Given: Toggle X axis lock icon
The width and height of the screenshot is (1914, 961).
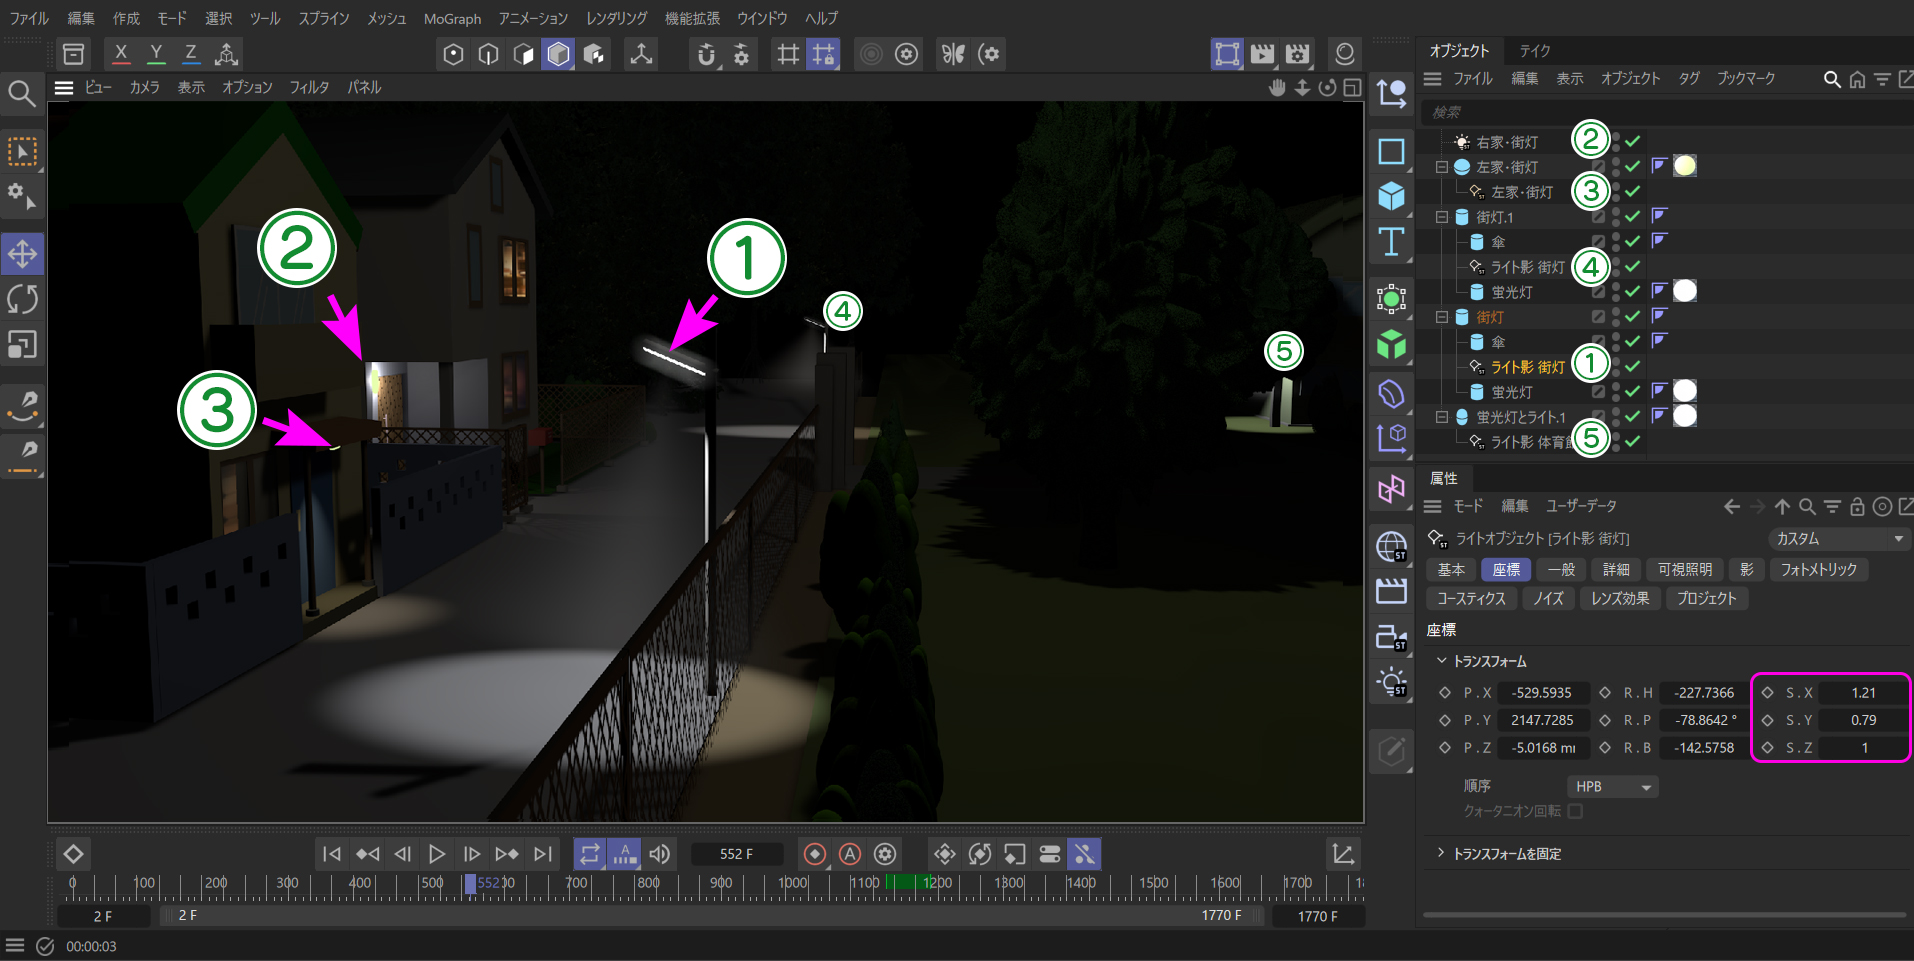Looking at the screenshot, I should point(121,54).
